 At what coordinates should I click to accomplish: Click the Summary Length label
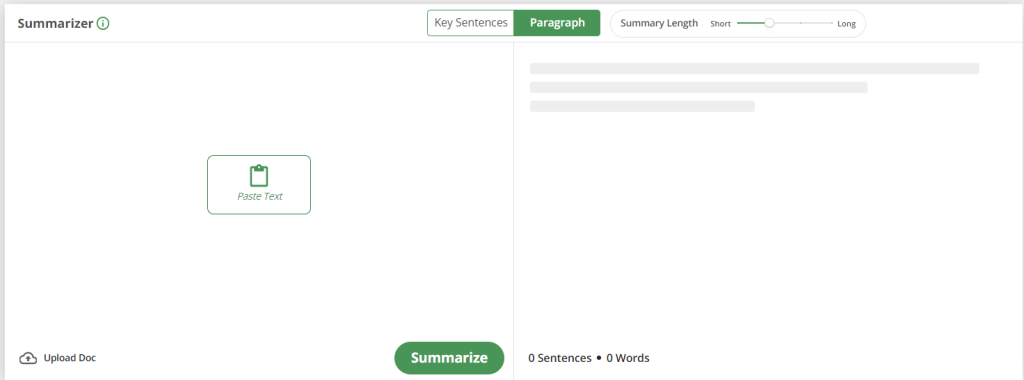point(659,24)
